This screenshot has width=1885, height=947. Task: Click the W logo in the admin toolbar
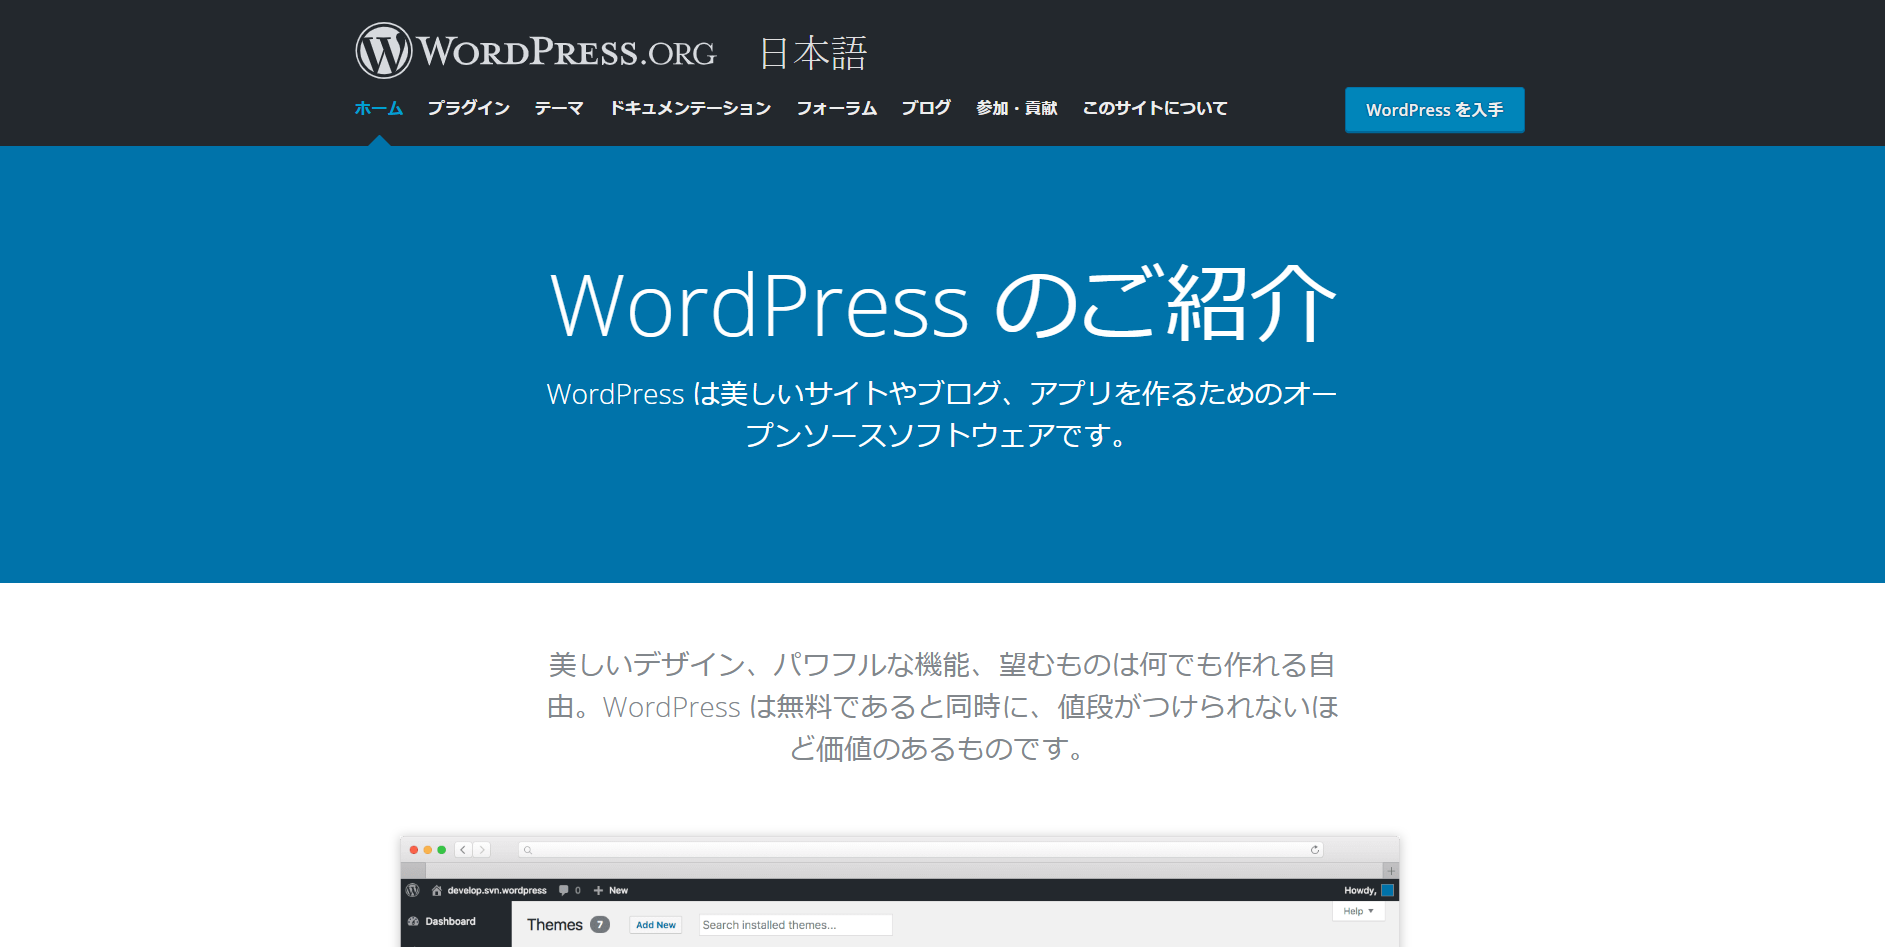click(x=410, y=889)
